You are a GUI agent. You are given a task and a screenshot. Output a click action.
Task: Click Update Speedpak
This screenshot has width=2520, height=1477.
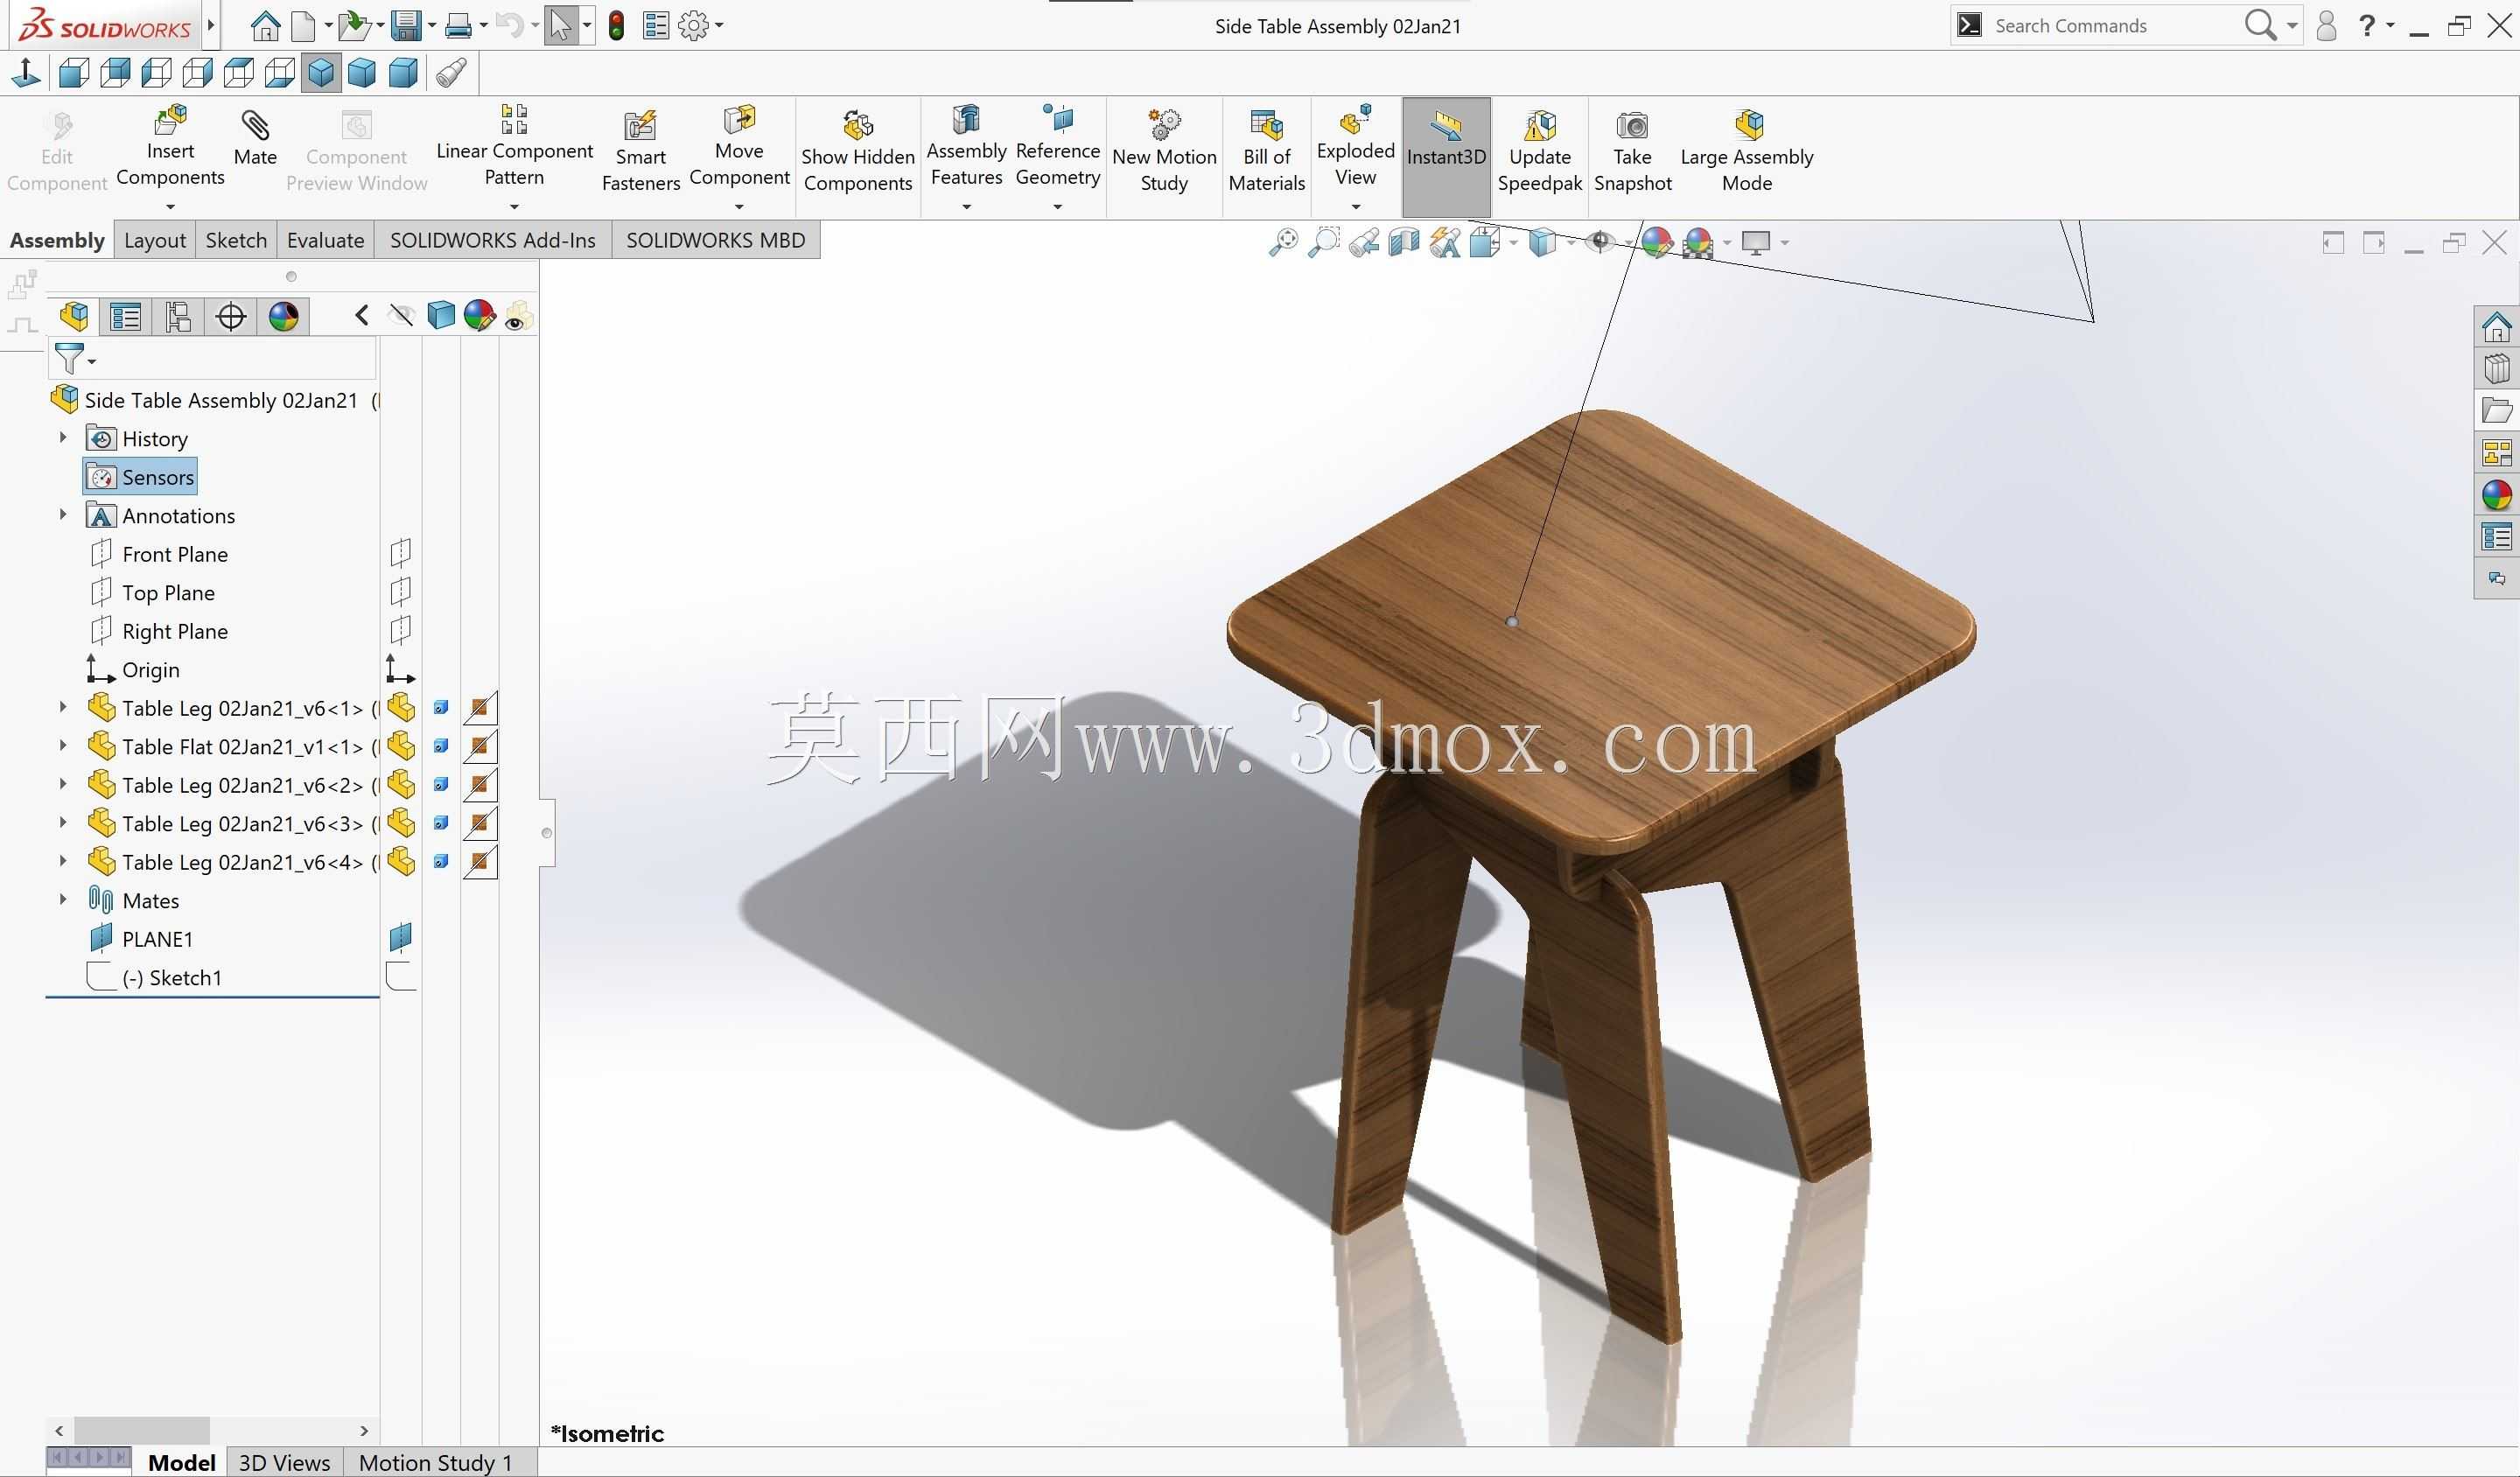tap(1539, 152)
